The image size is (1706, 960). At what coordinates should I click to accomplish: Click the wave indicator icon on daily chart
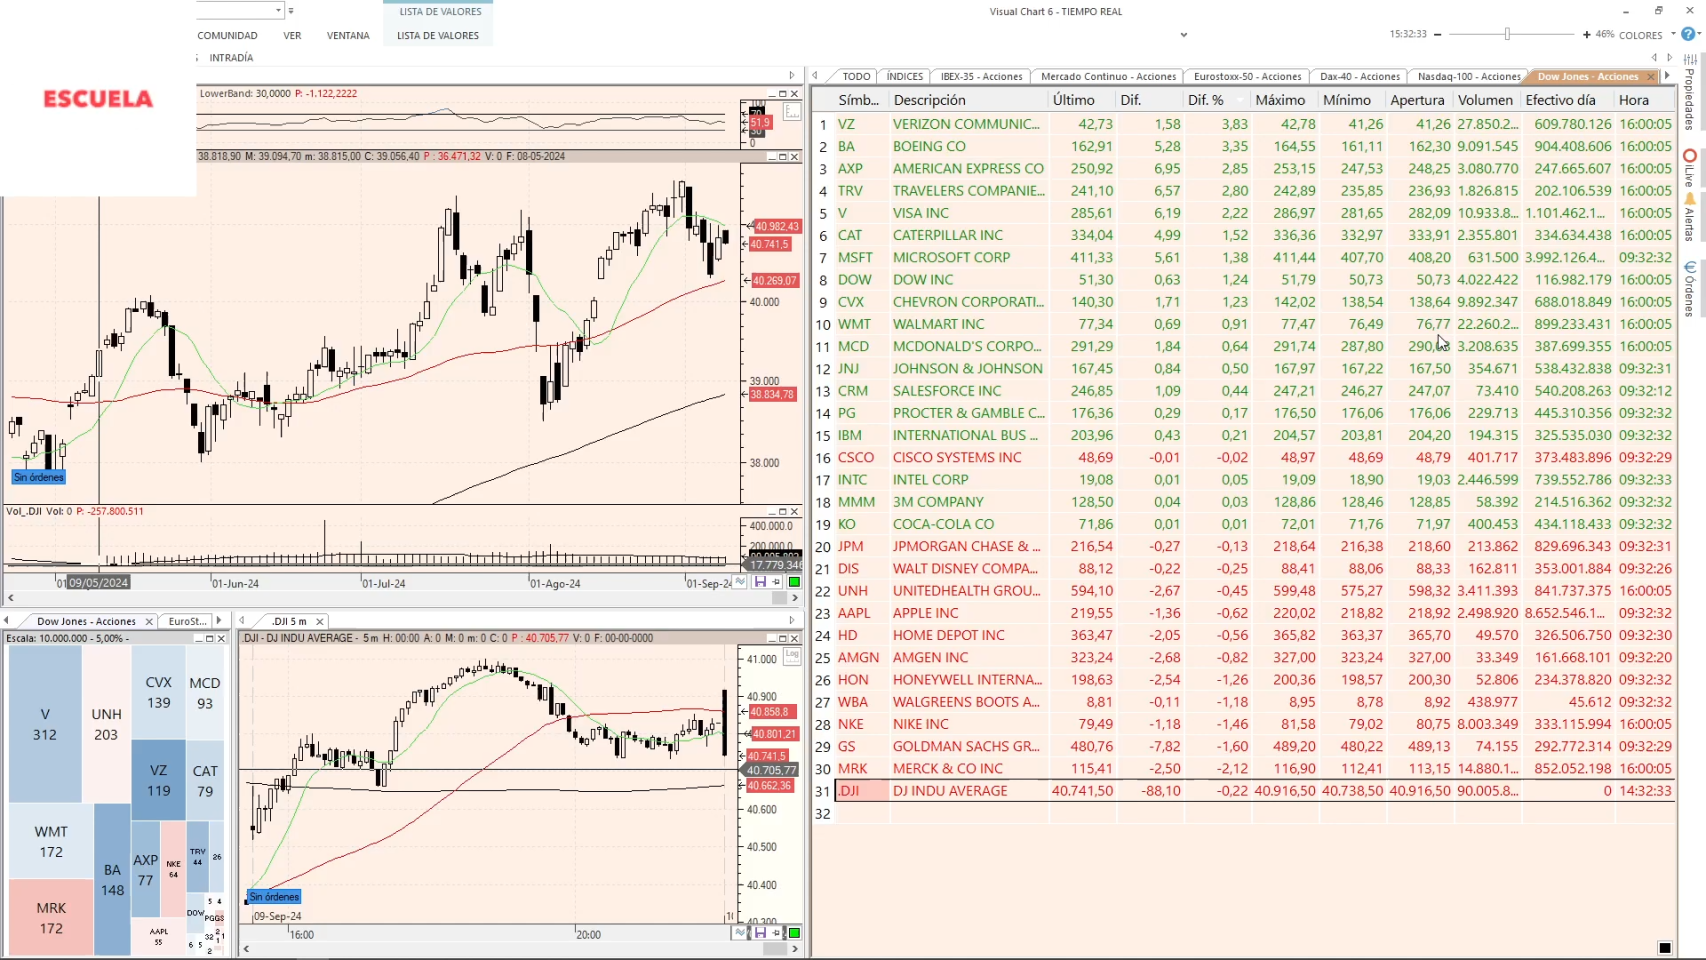[740, 582]
